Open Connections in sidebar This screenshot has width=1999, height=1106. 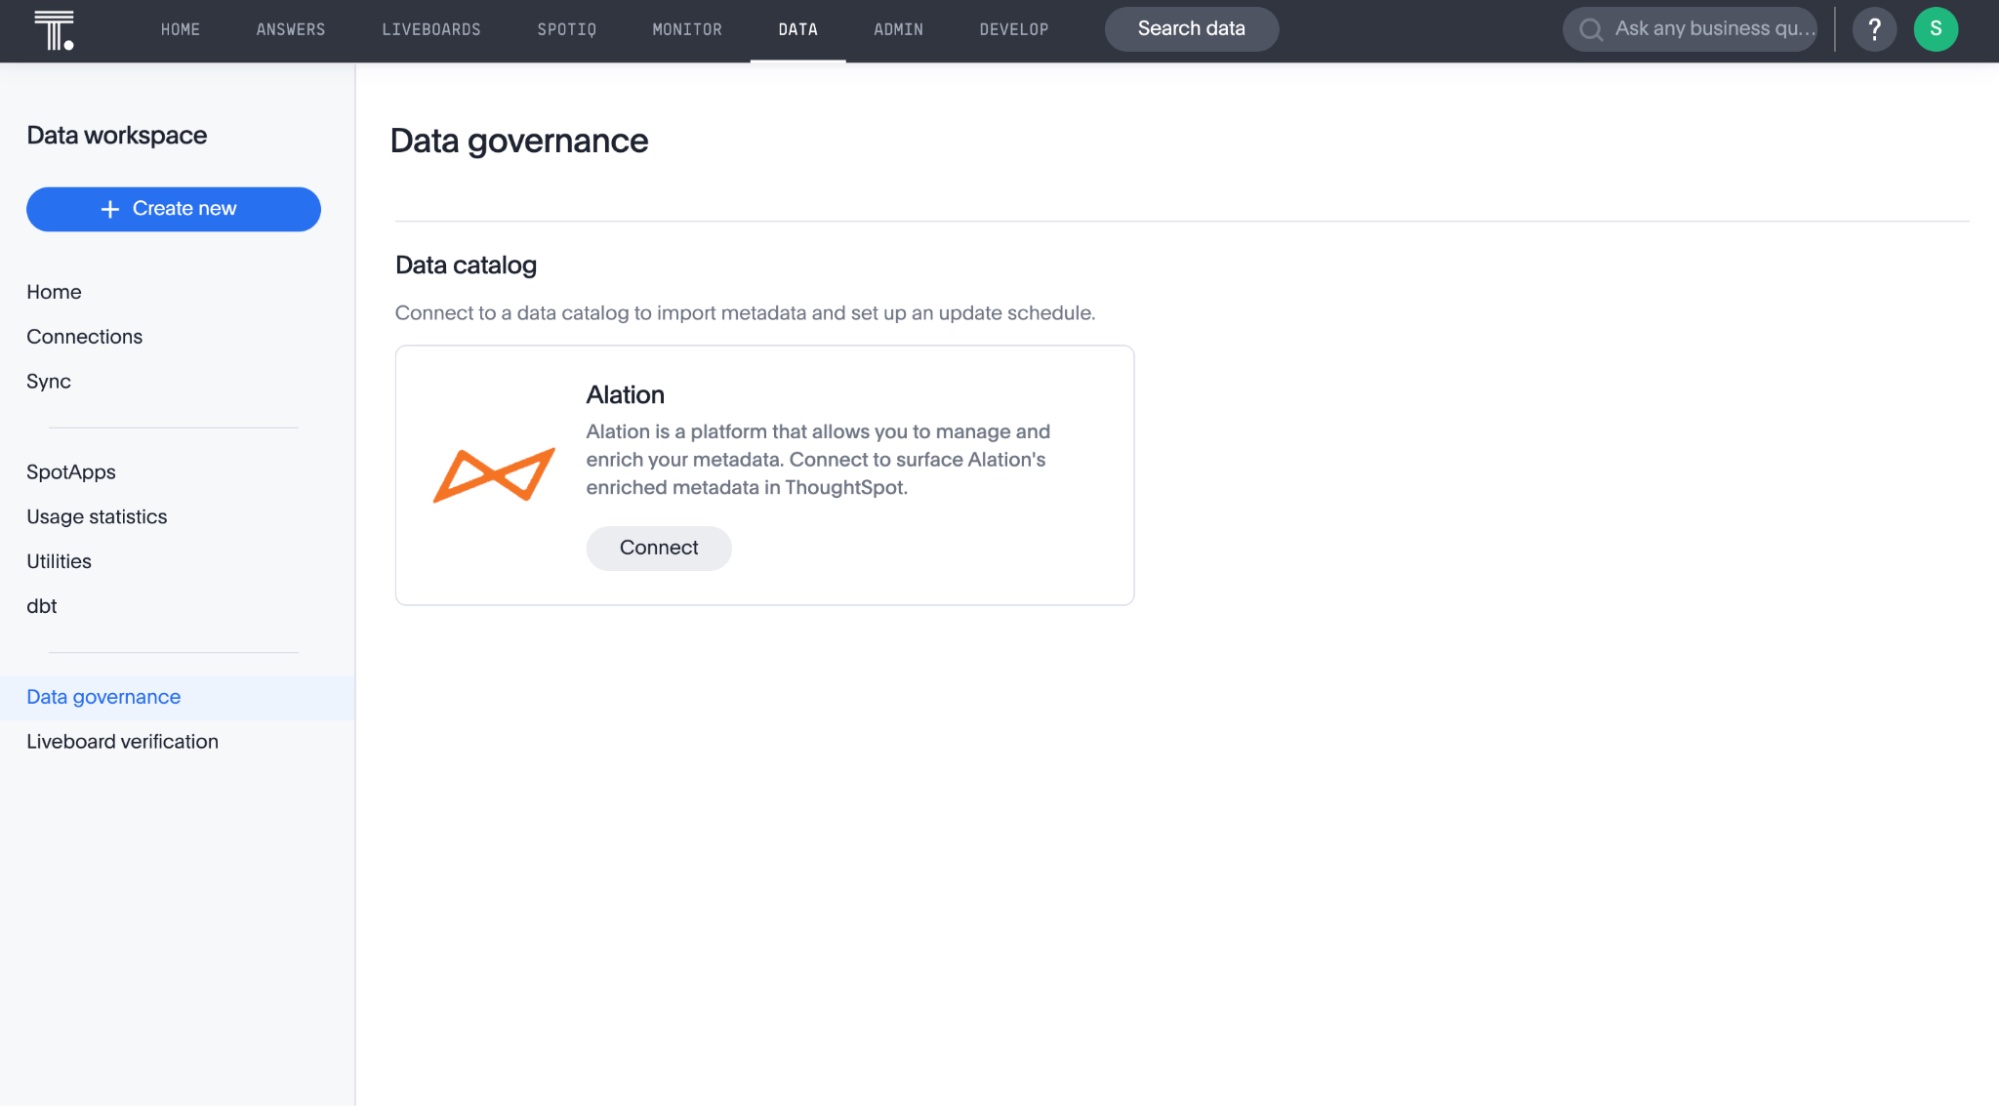click(x=83, y=336)
